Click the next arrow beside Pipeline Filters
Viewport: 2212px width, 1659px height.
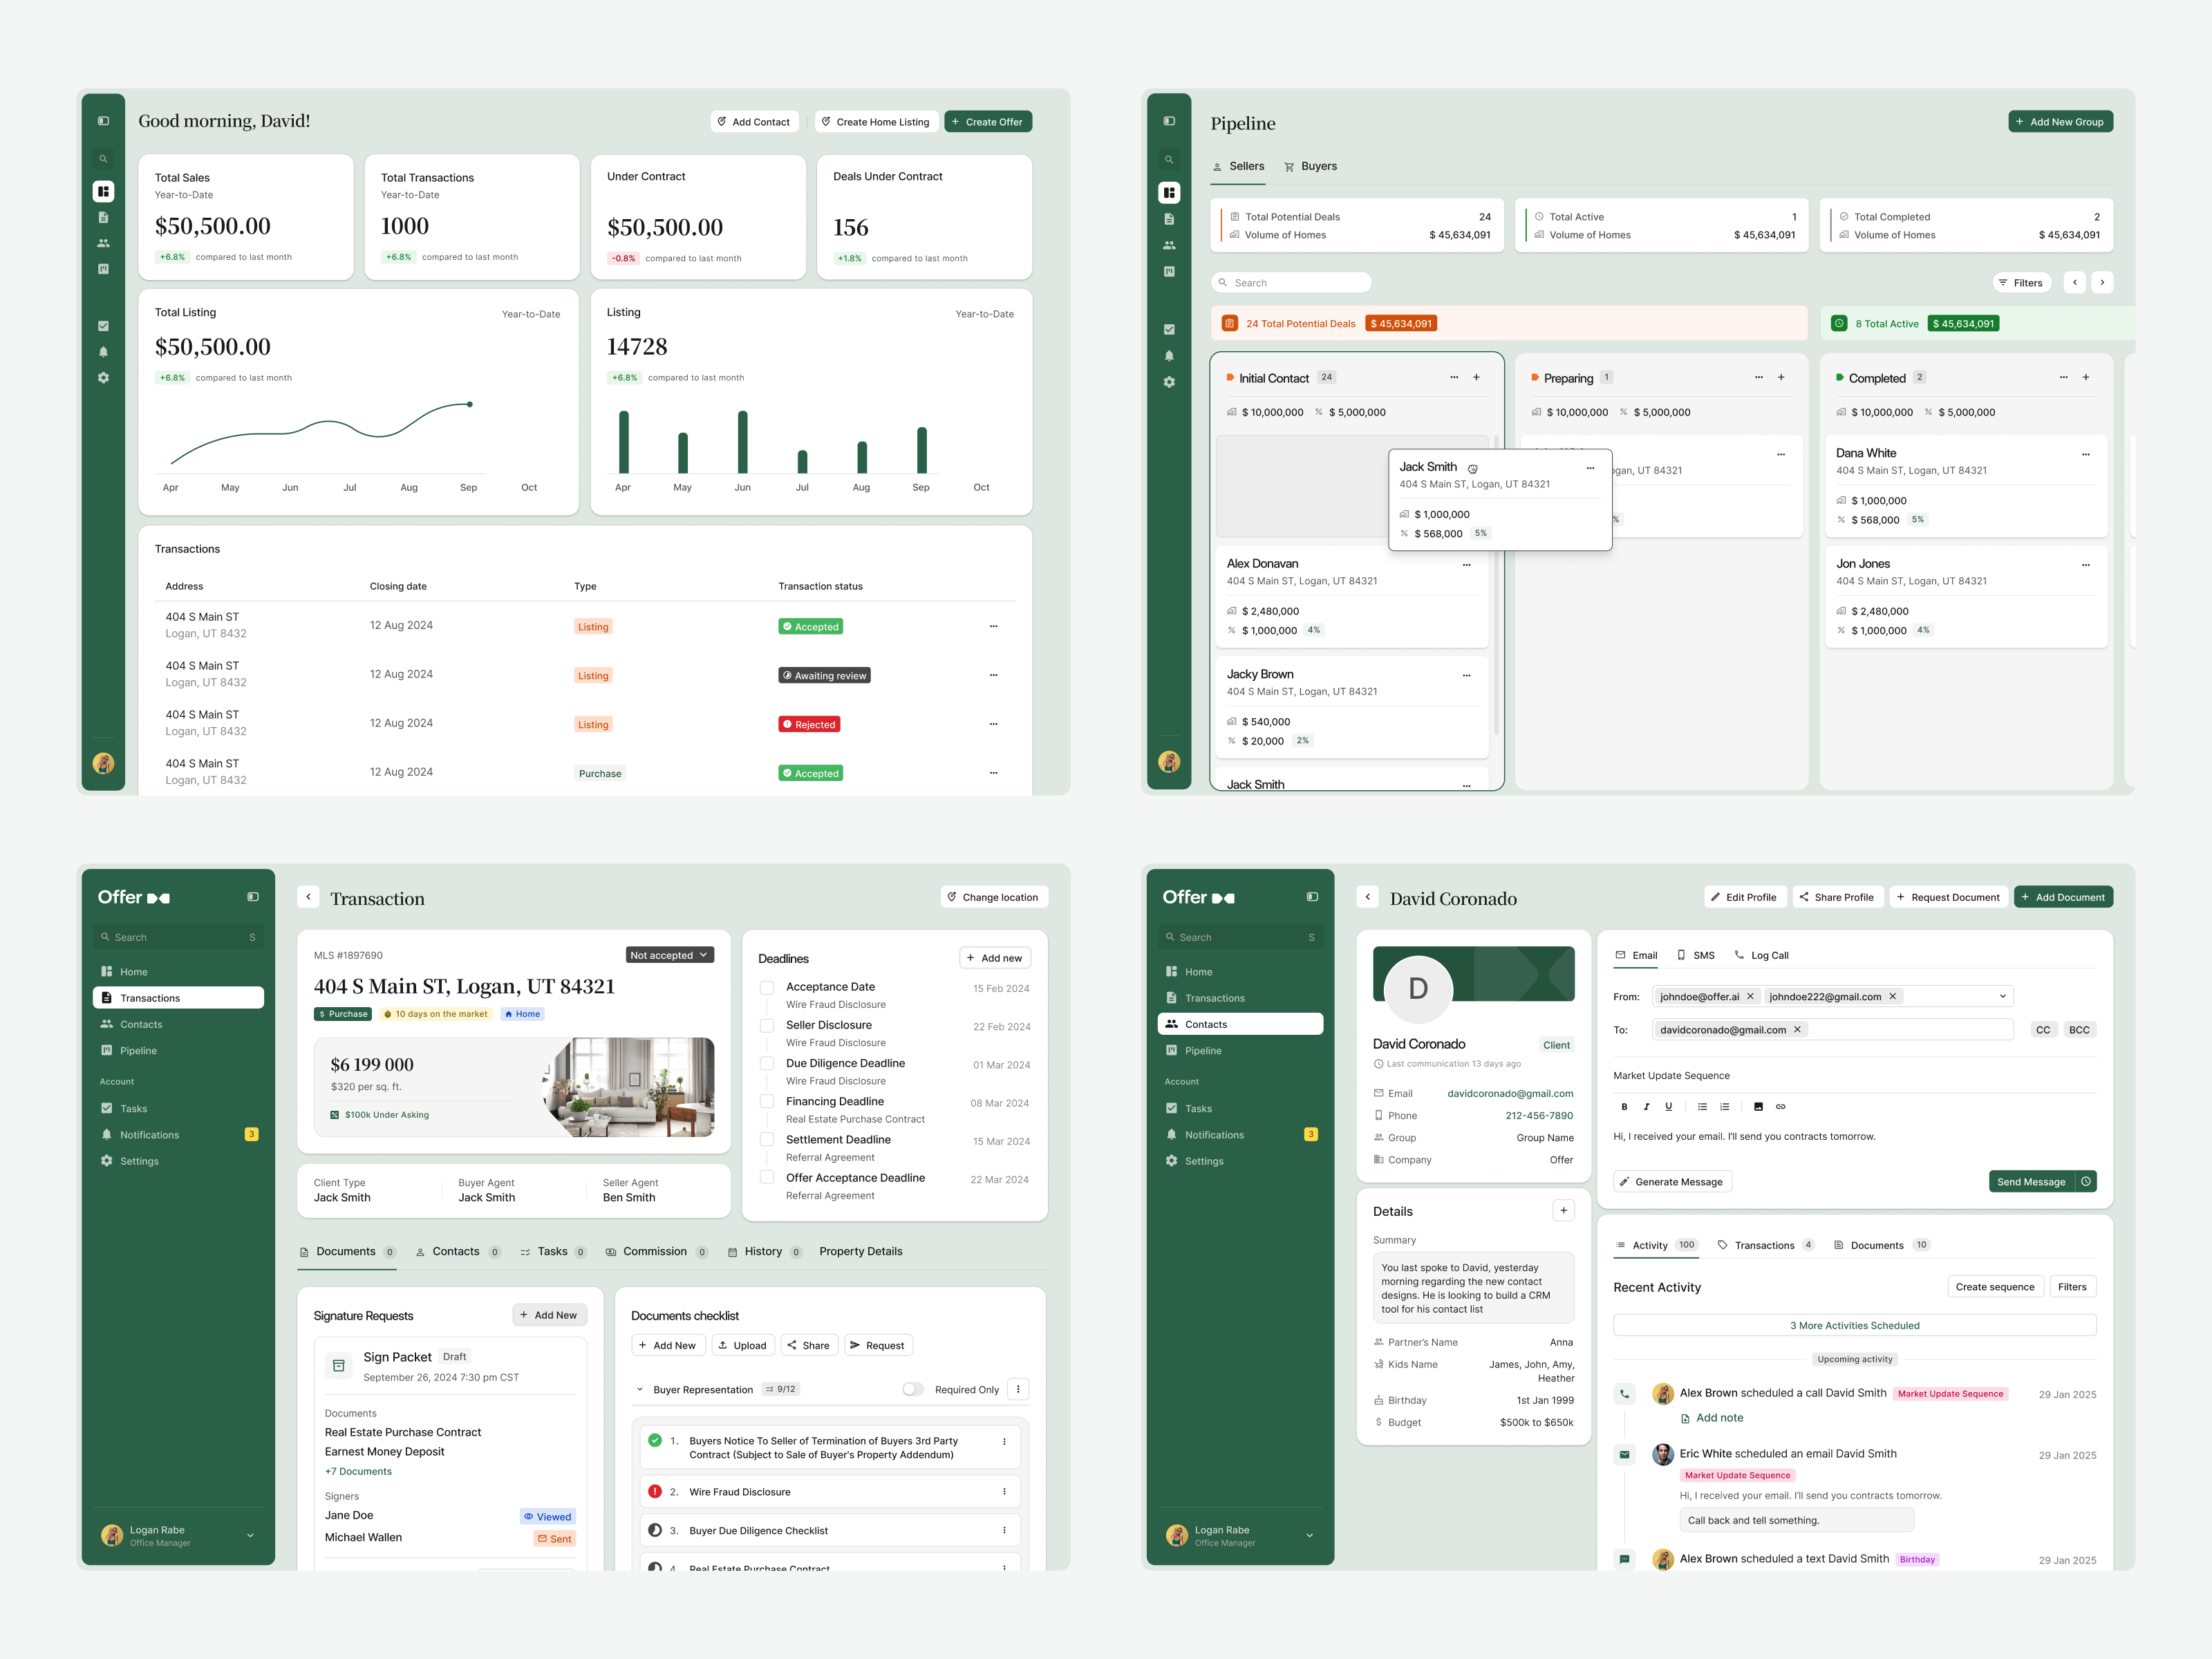coord(2102,282)
